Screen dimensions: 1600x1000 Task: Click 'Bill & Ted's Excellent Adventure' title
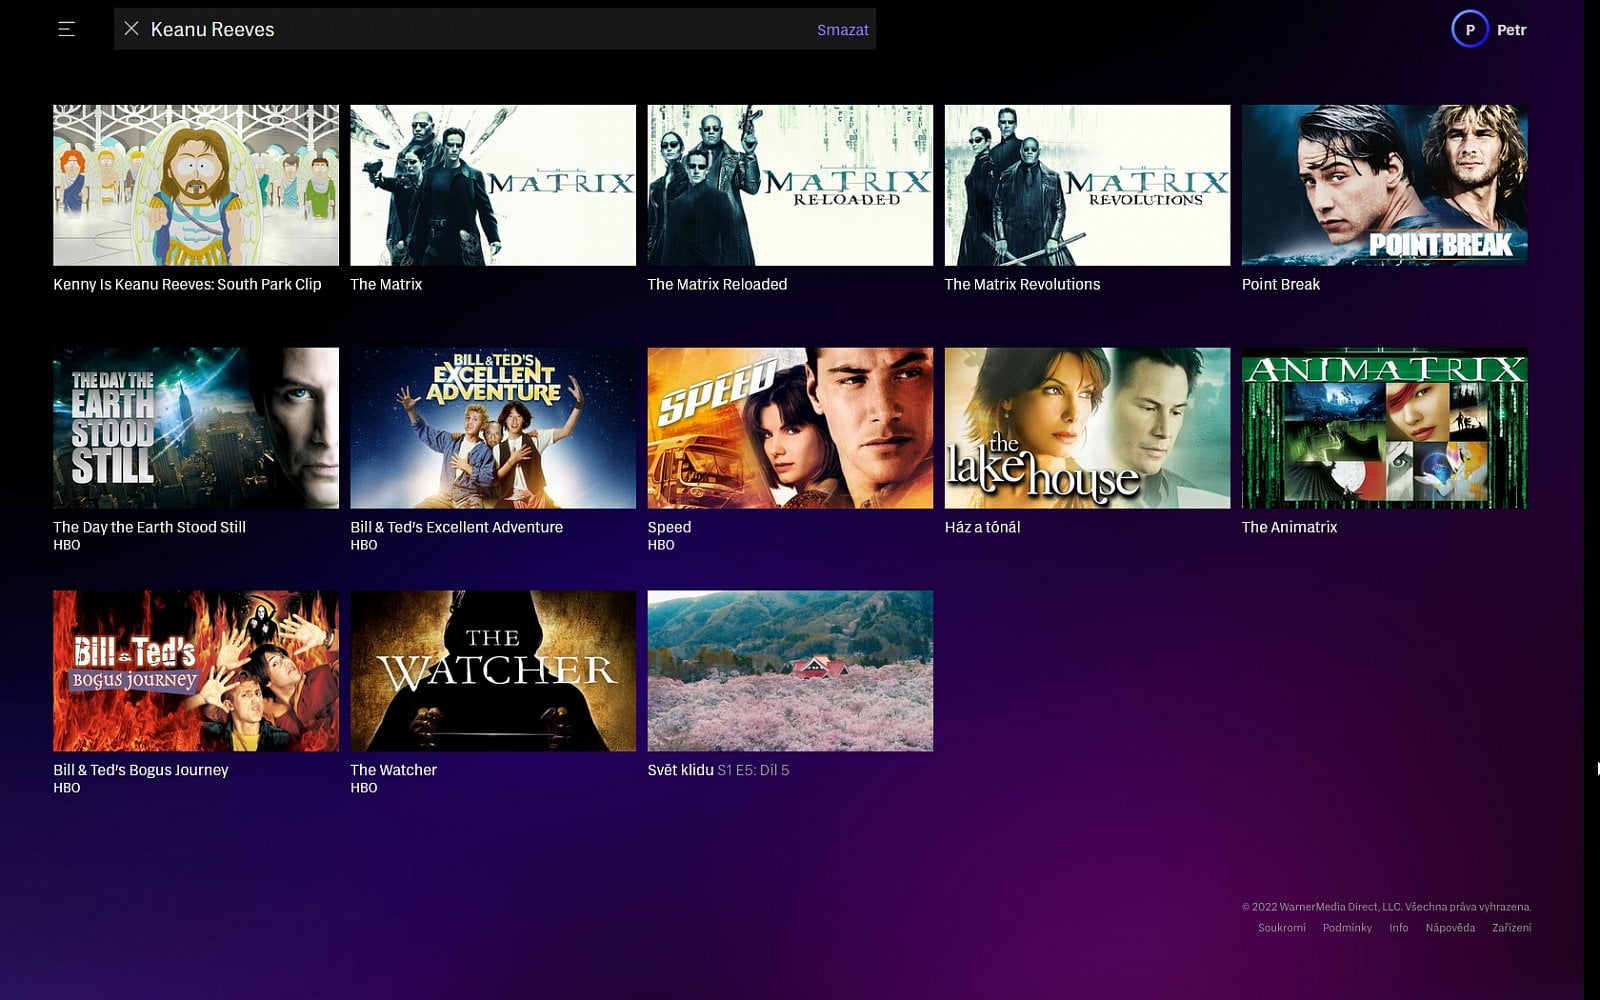click(x=456, y=527)
